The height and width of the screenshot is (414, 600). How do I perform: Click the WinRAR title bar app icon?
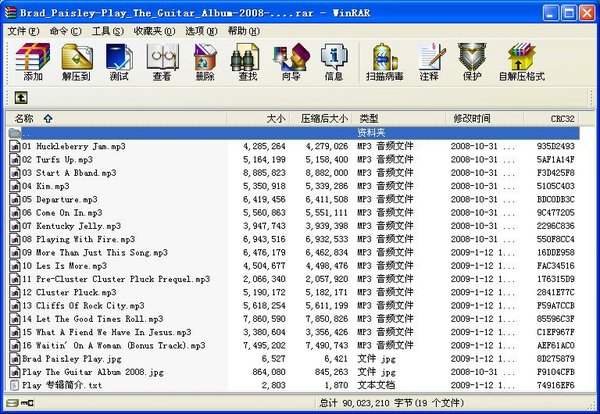[x=11, y=12]
